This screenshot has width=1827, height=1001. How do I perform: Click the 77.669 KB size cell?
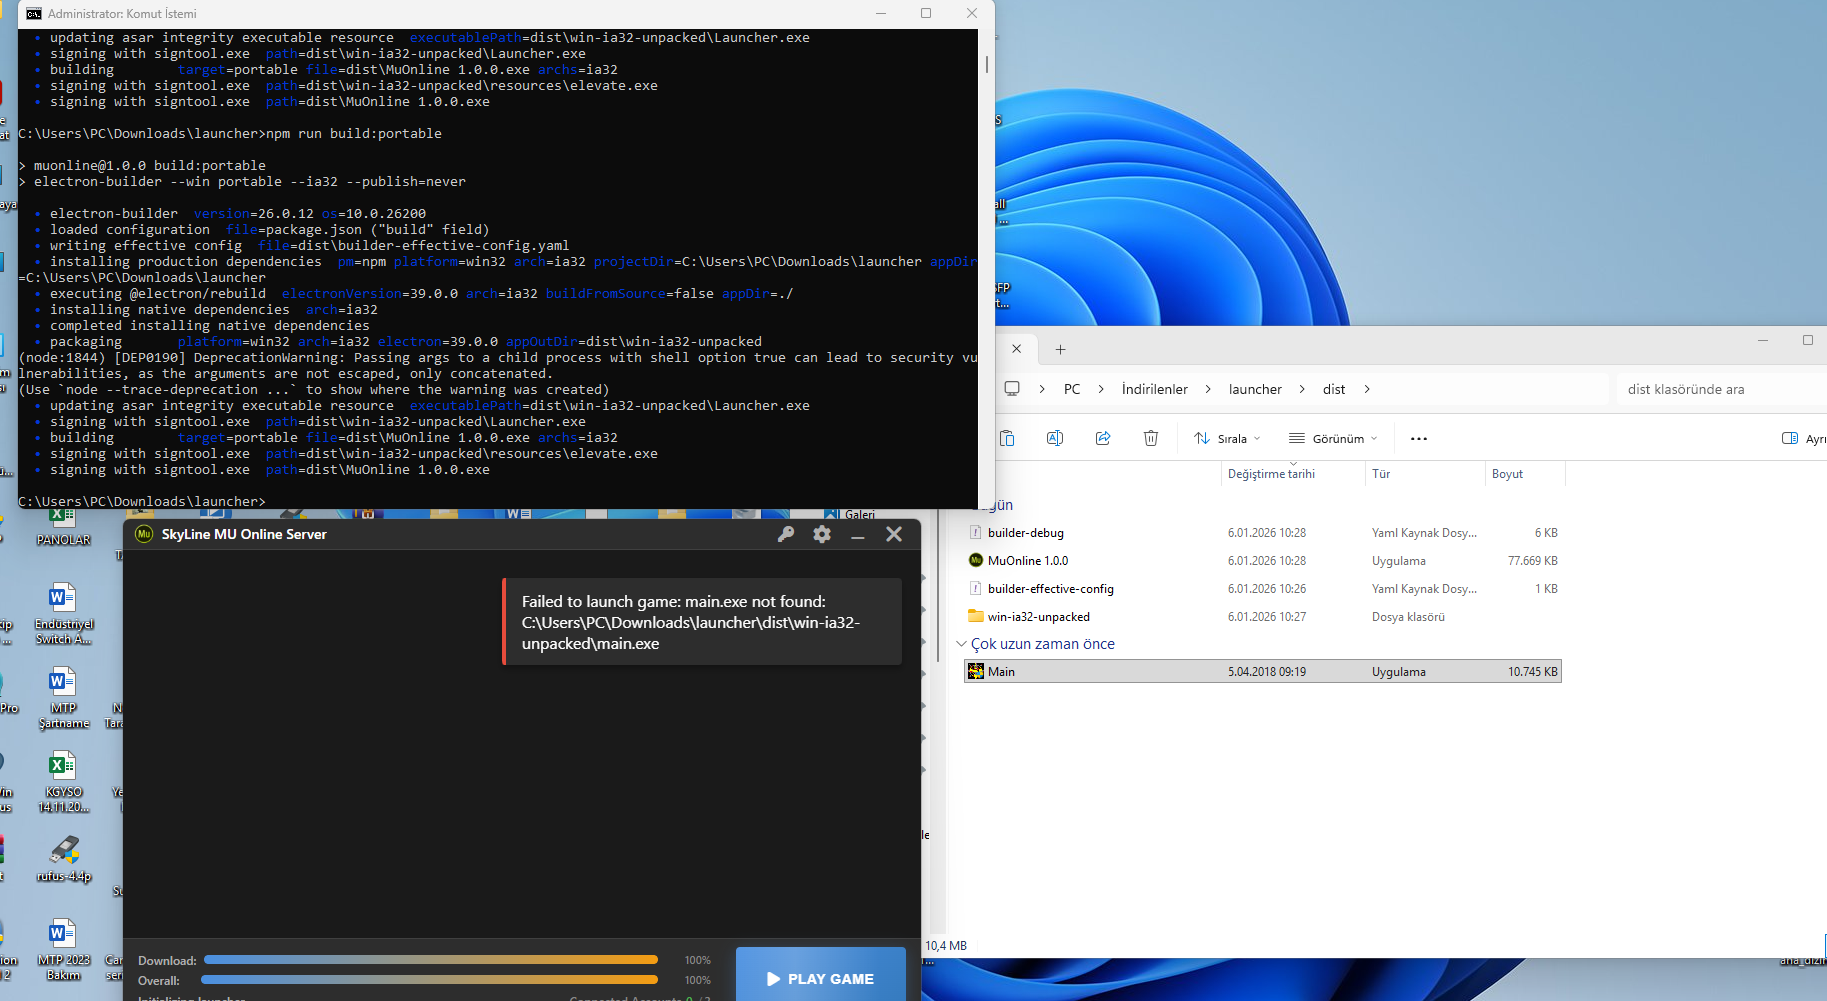click(x=1532, y=561)
